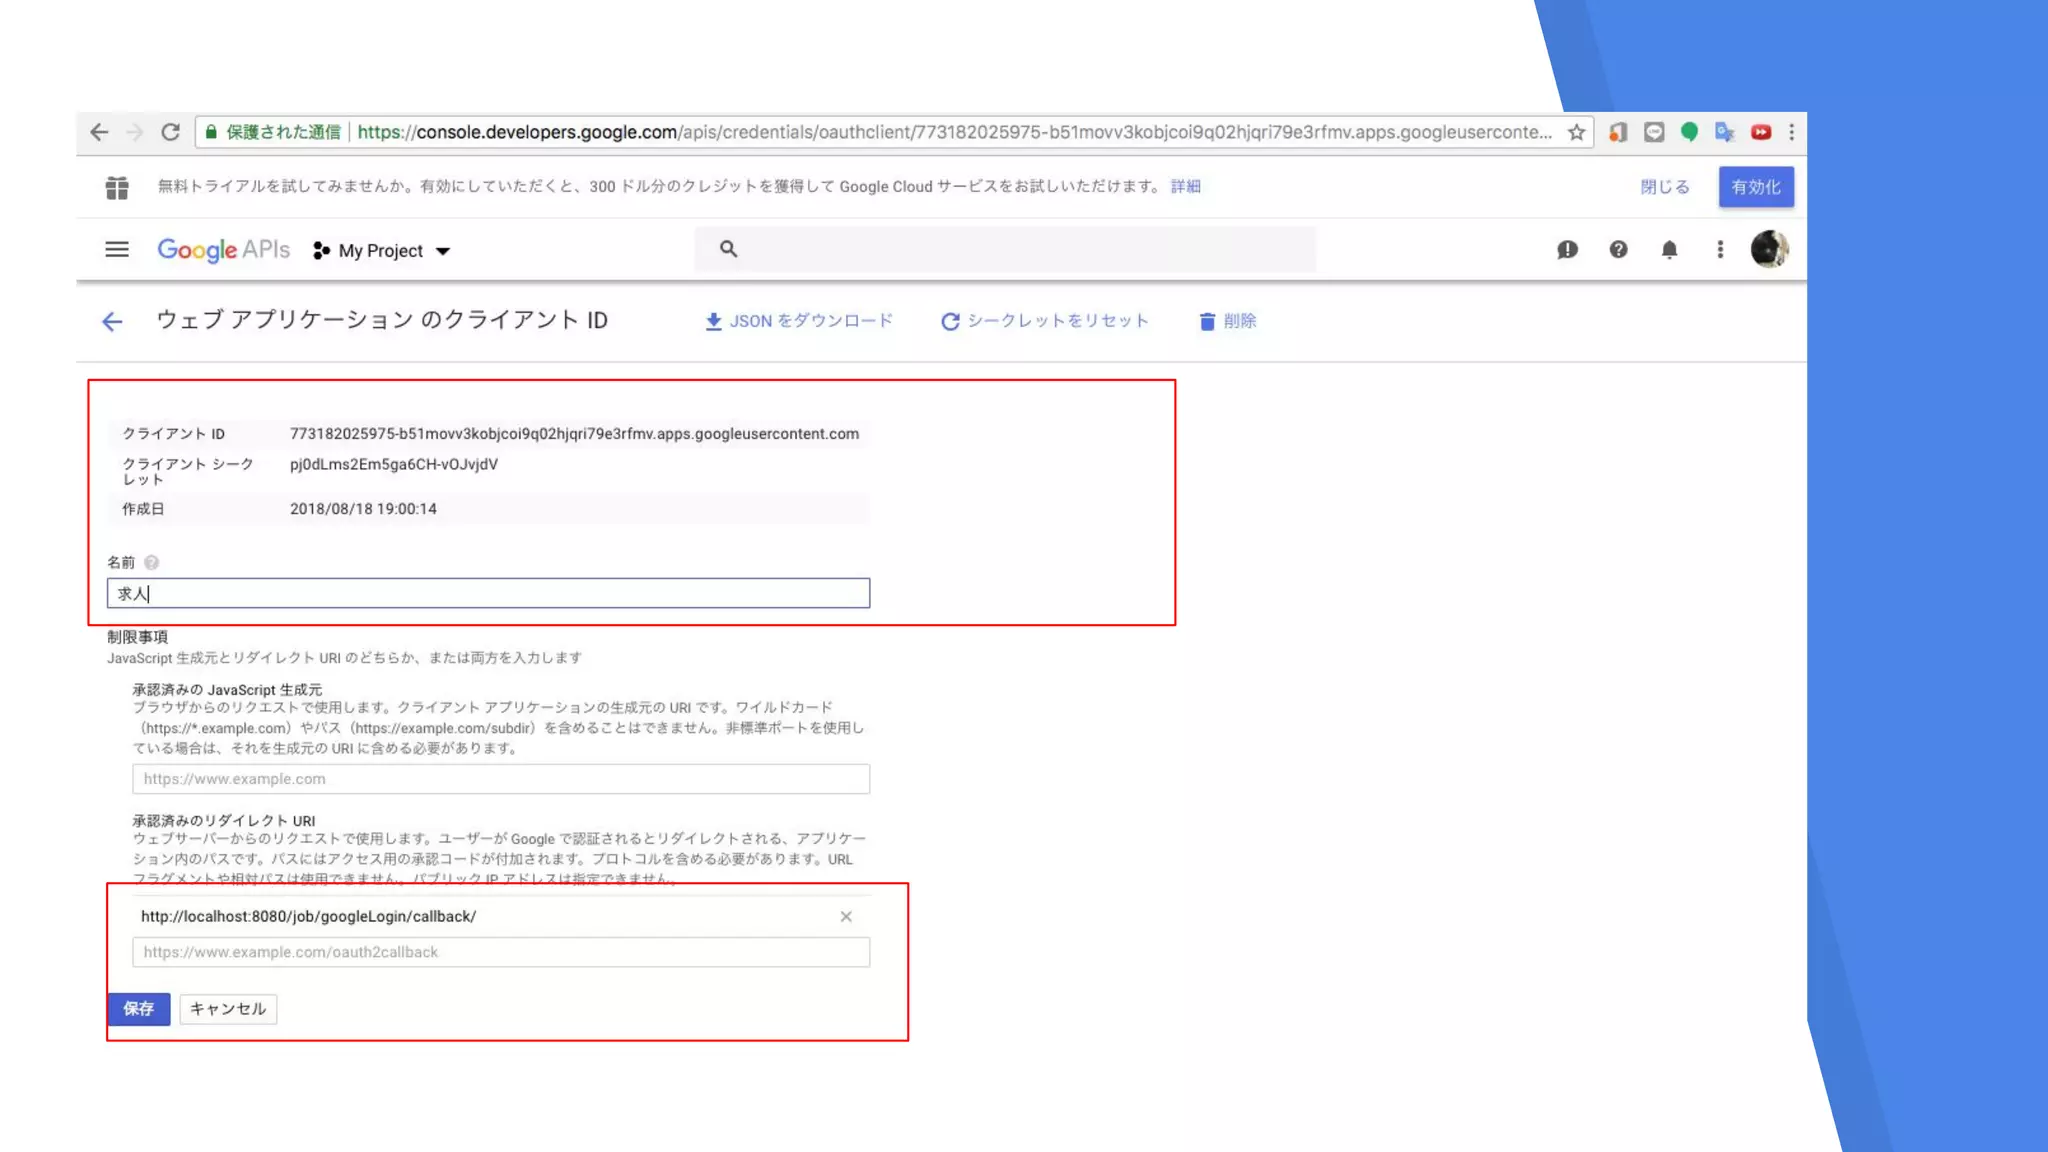
Task: Click the user account avatar
Action: (1769, 249)
